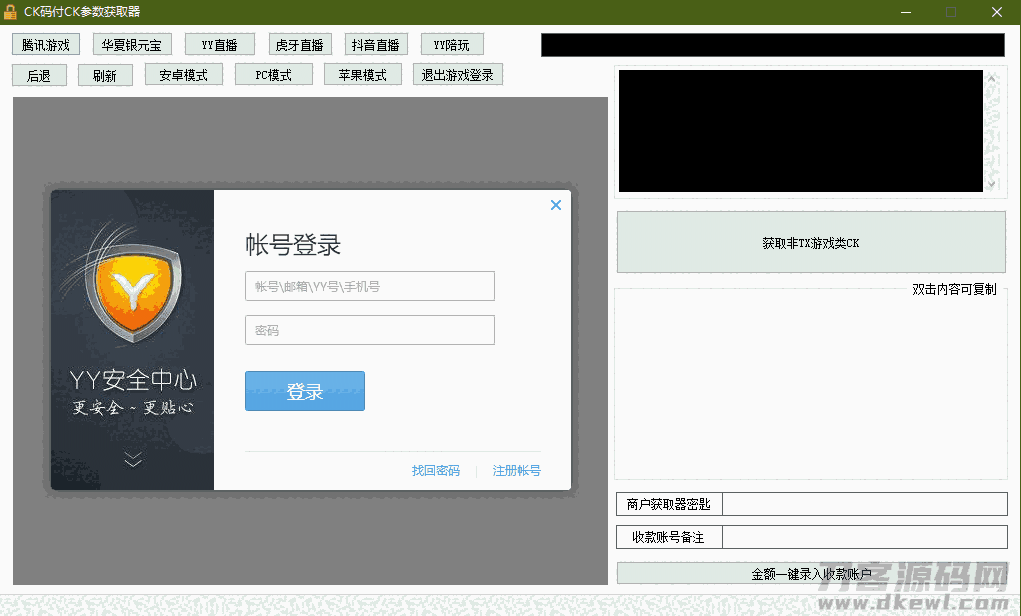
Task: Reload page using 刷新 button
Action: pyautogui.click(x=105, y=76)
